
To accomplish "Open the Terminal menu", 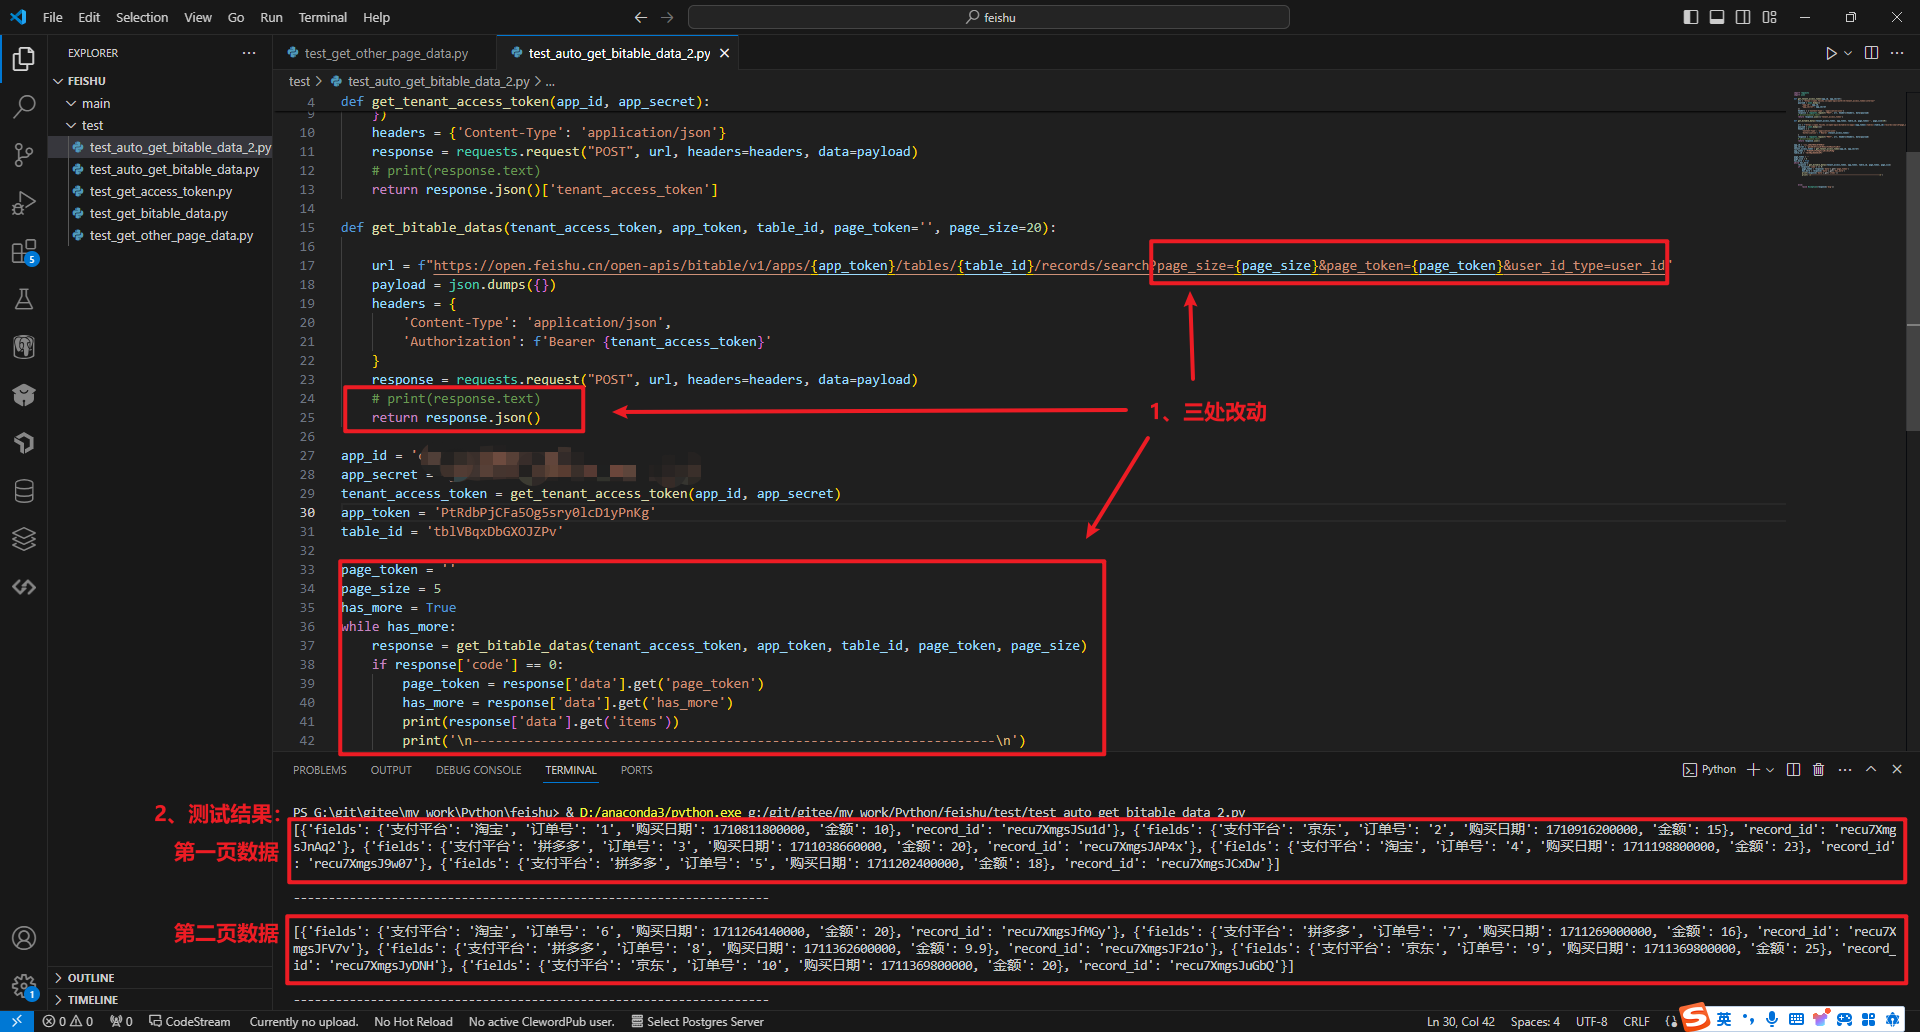I will pyautogui.click(x=323, y=17).
